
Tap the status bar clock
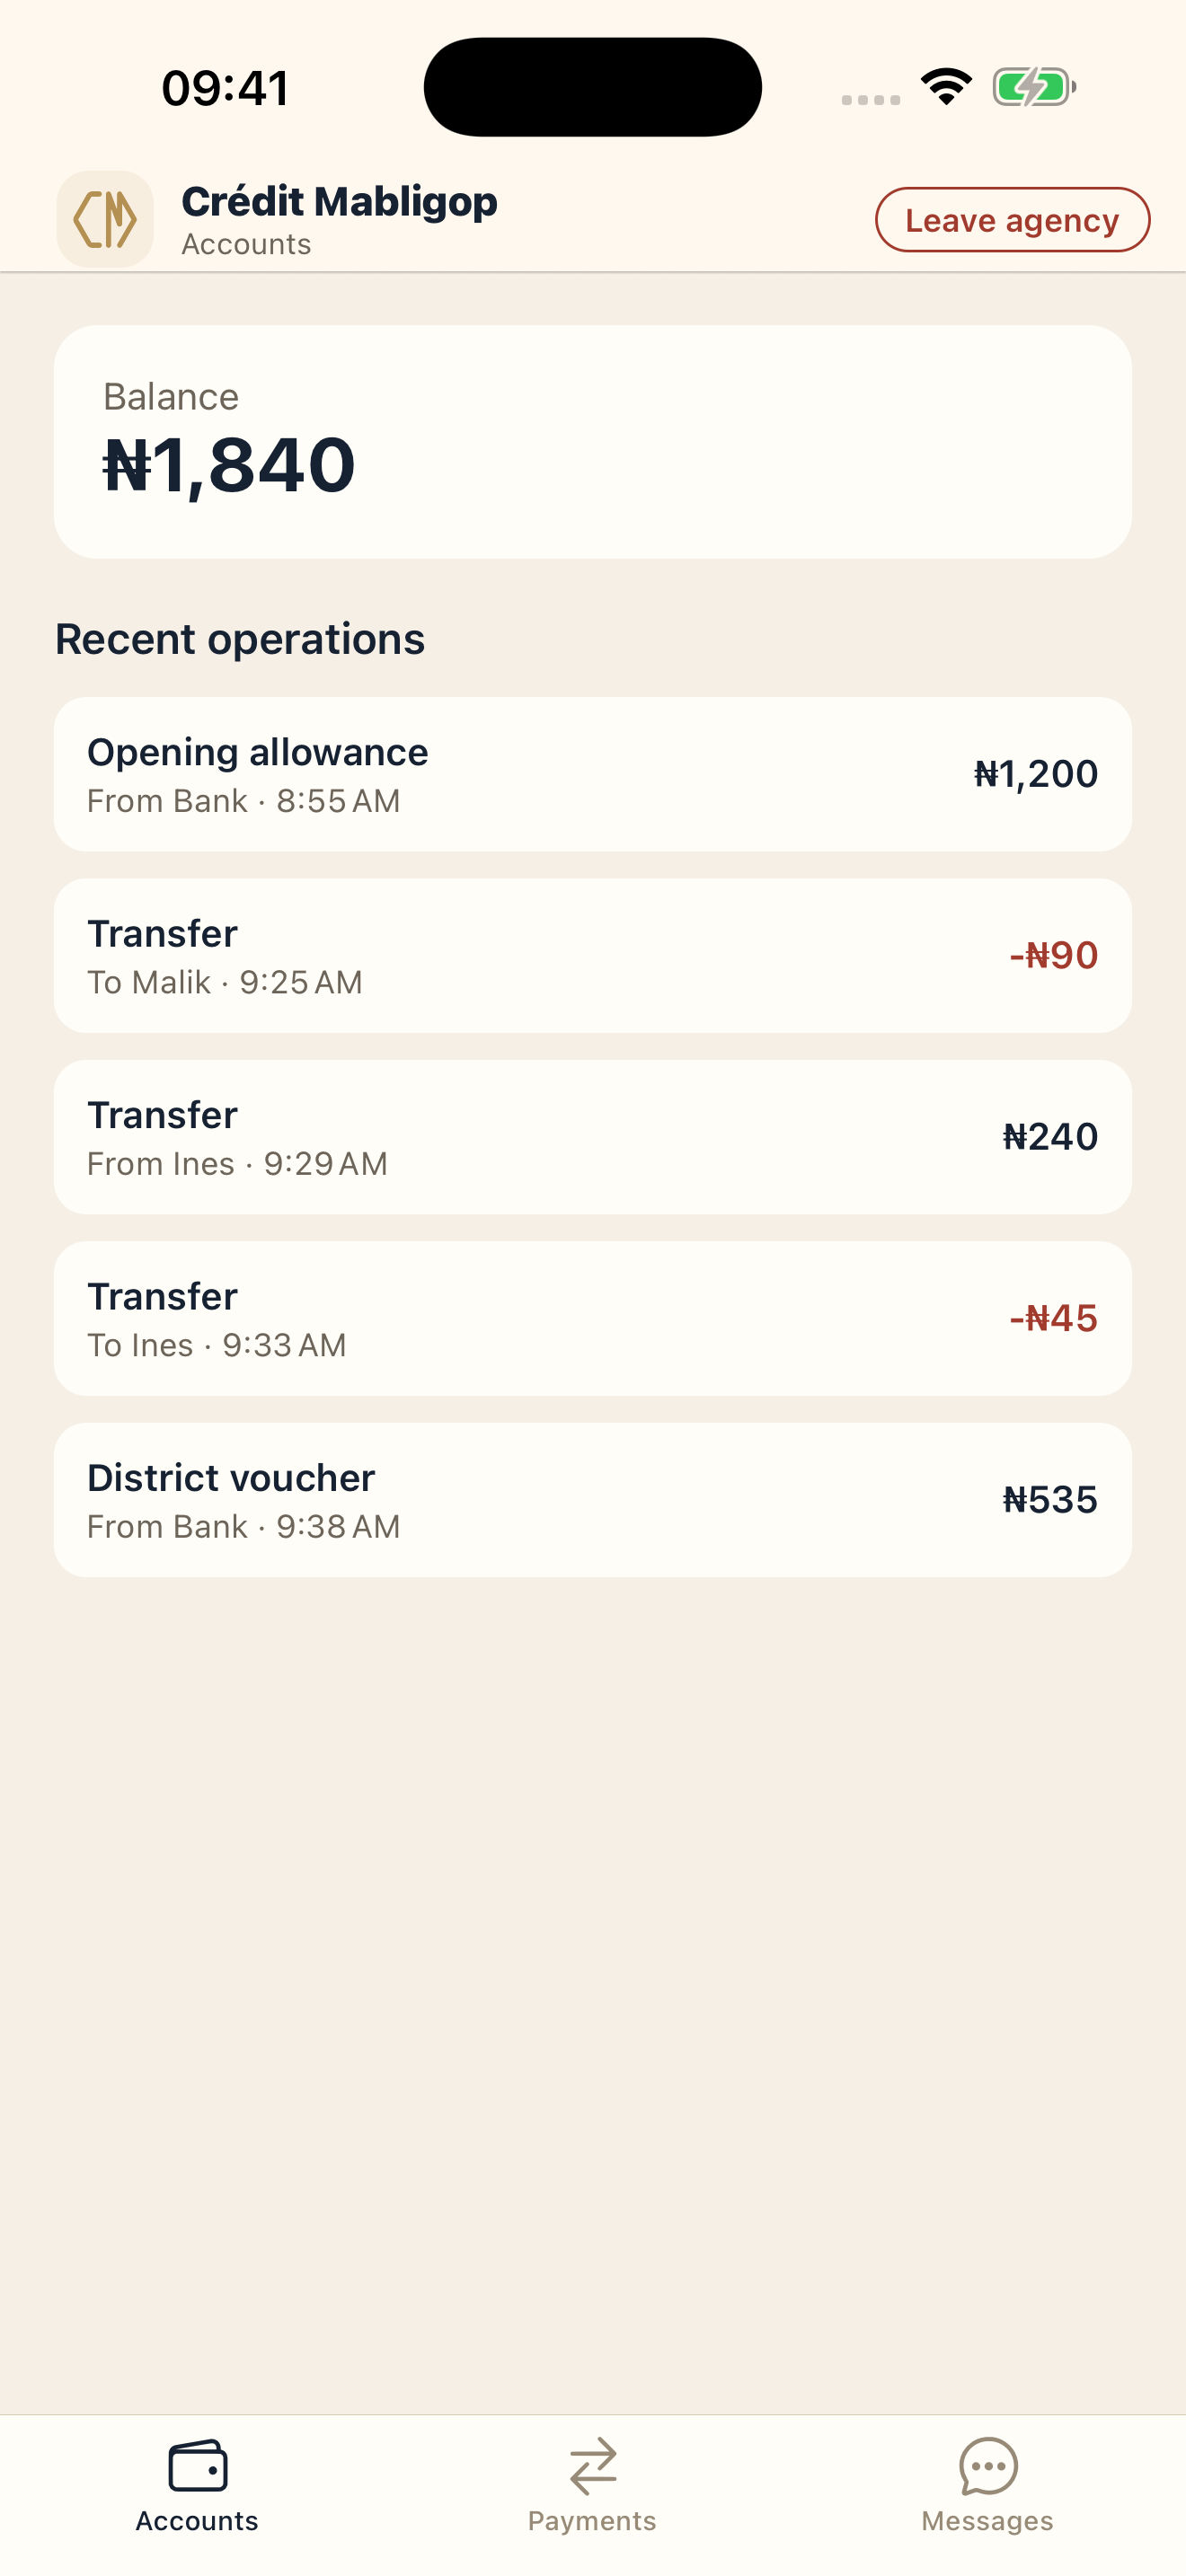225,88
